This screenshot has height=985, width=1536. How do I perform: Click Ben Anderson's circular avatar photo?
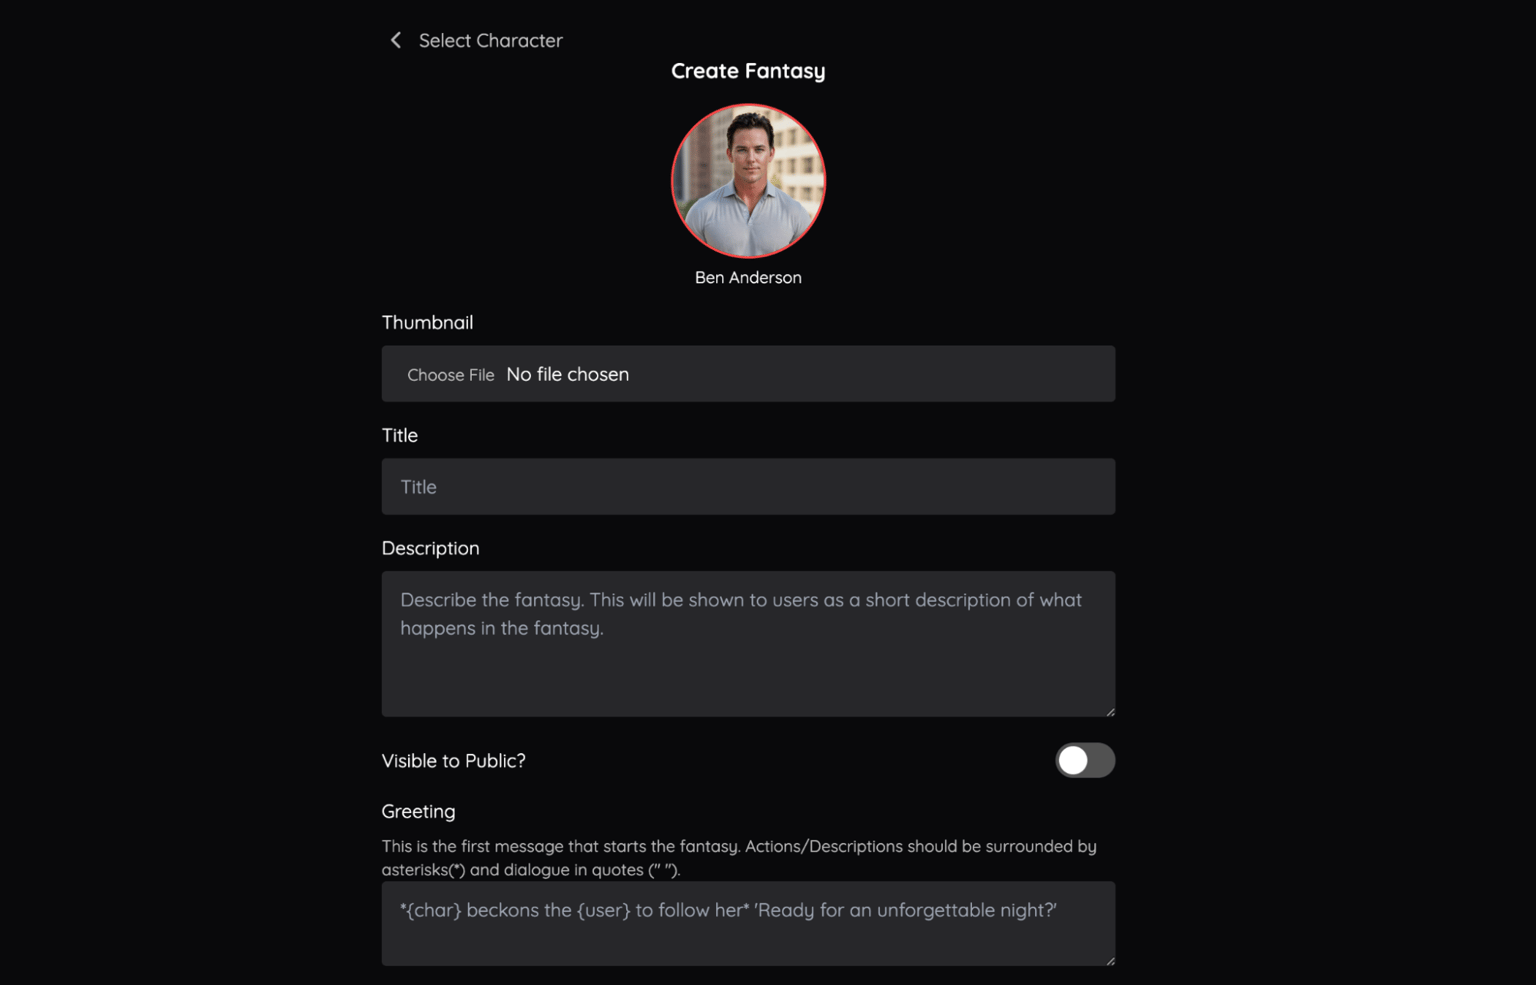pos(748,181)
